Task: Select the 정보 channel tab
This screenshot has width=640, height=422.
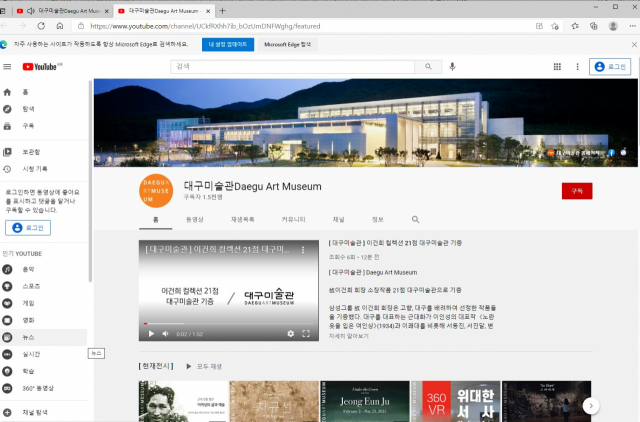Action: [x=378, y=220]
